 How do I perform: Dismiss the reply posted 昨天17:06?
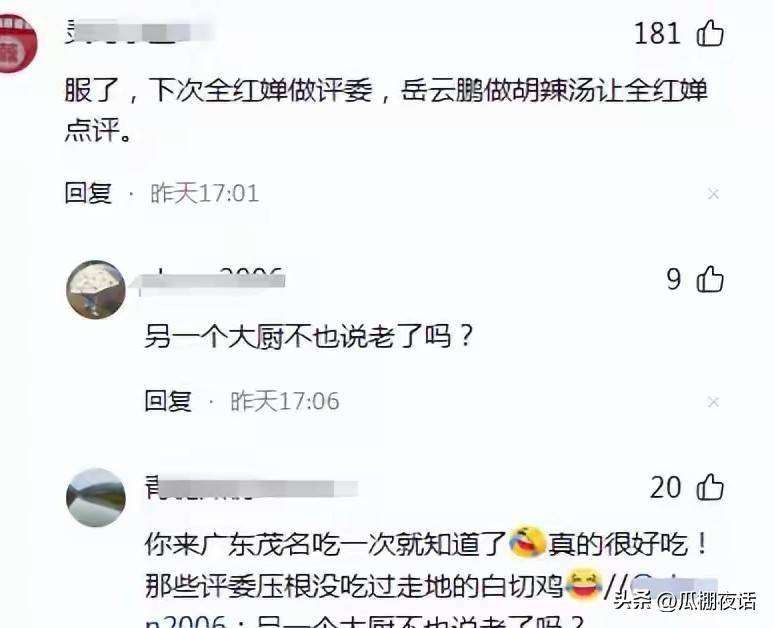point(713,402)
